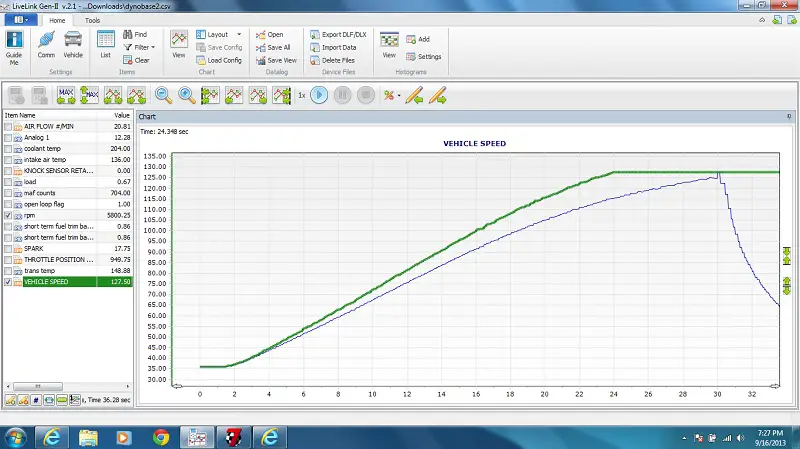The height and width of the screenshot is (449, 800).
Task: Expand the Filter dropdown
Action: click(x=153, y=47)
